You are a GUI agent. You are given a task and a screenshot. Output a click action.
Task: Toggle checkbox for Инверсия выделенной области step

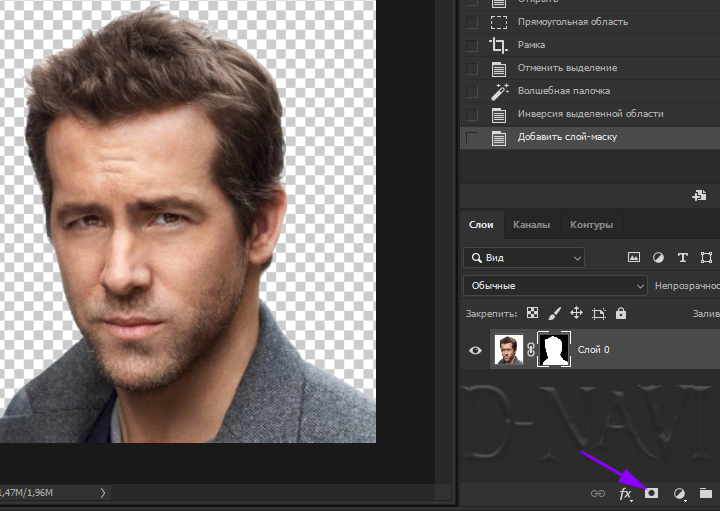(472, 114)
